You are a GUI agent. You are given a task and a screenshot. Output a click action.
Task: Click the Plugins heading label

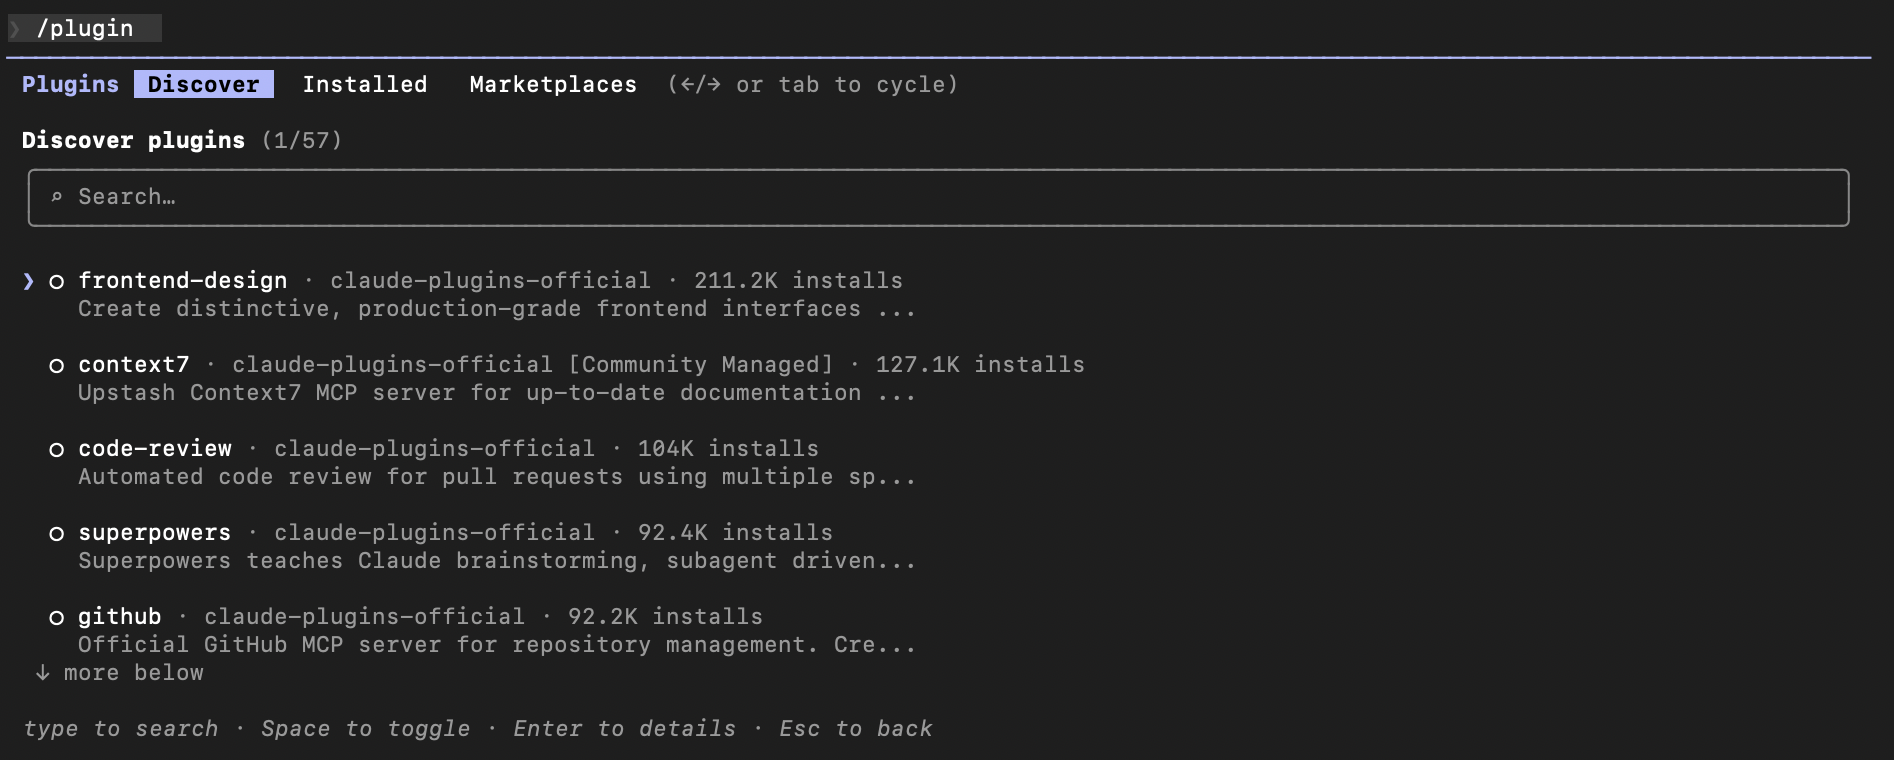pos(70,85)
